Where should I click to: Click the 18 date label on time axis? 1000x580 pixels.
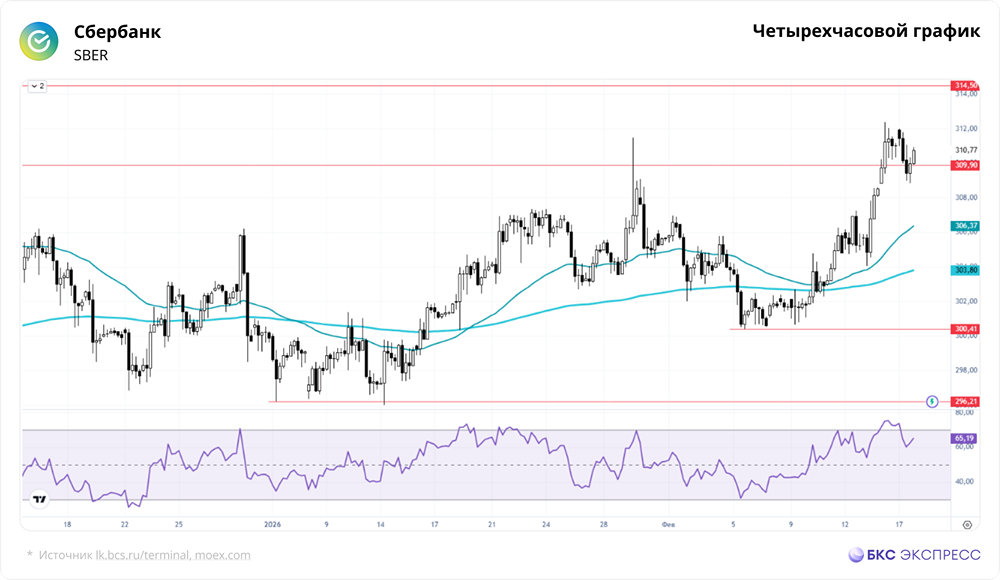point(67,524)
